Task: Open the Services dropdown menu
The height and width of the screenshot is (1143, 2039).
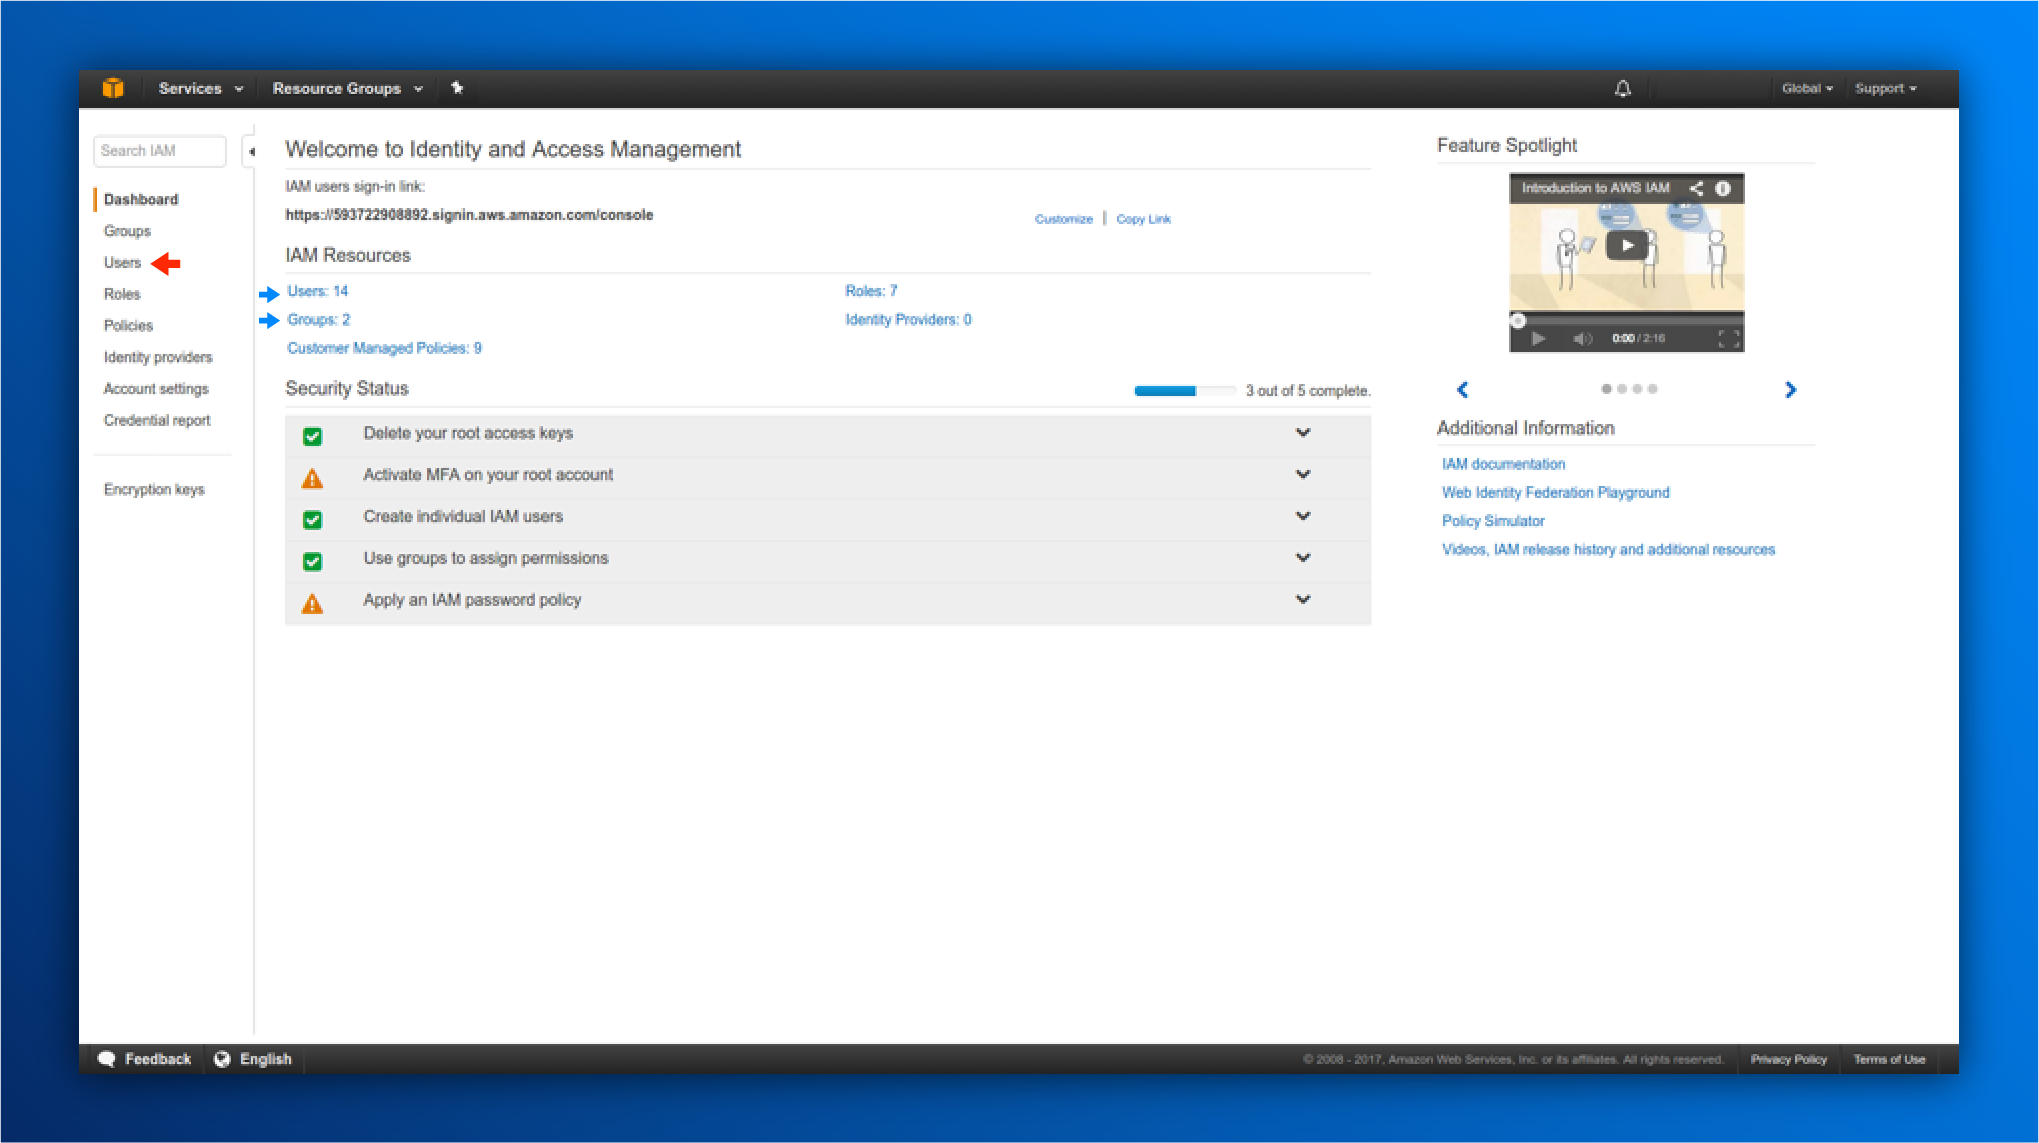Action: tap(200, 88)
